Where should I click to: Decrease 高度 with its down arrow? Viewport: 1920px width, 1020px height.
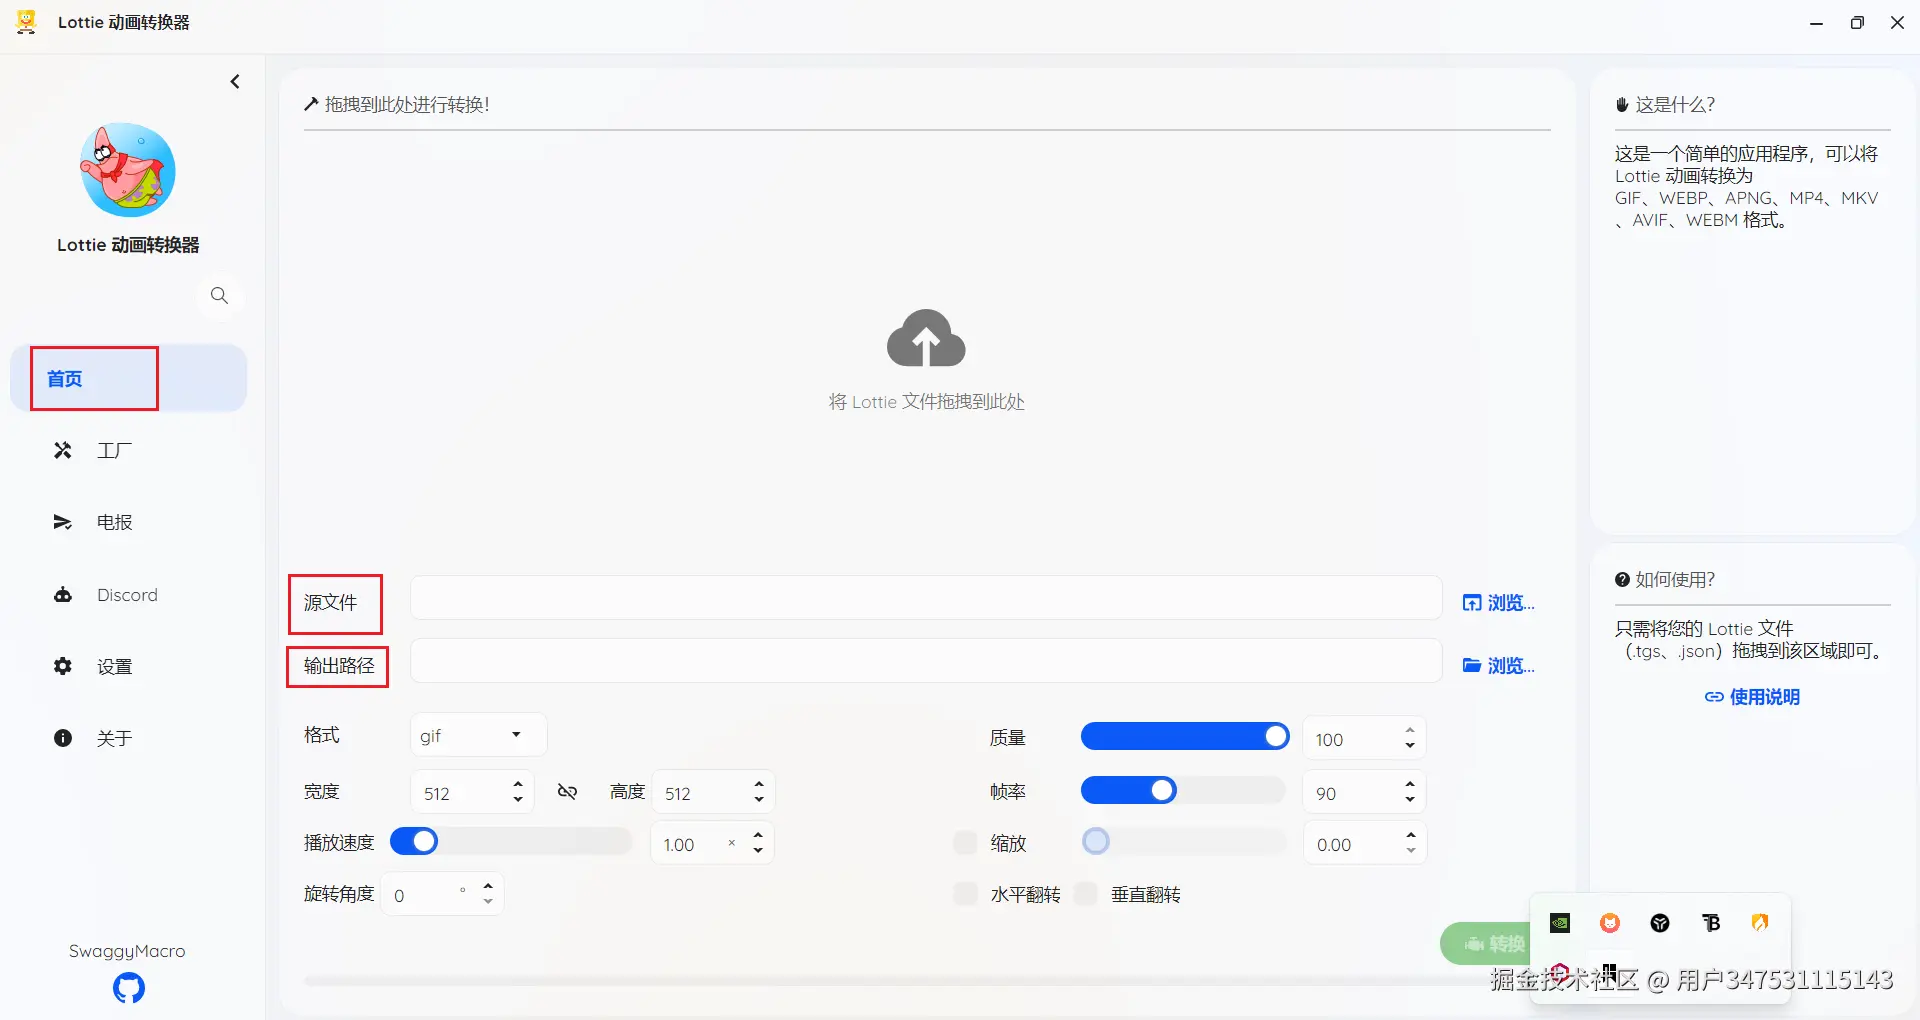[x=759, y=800]
